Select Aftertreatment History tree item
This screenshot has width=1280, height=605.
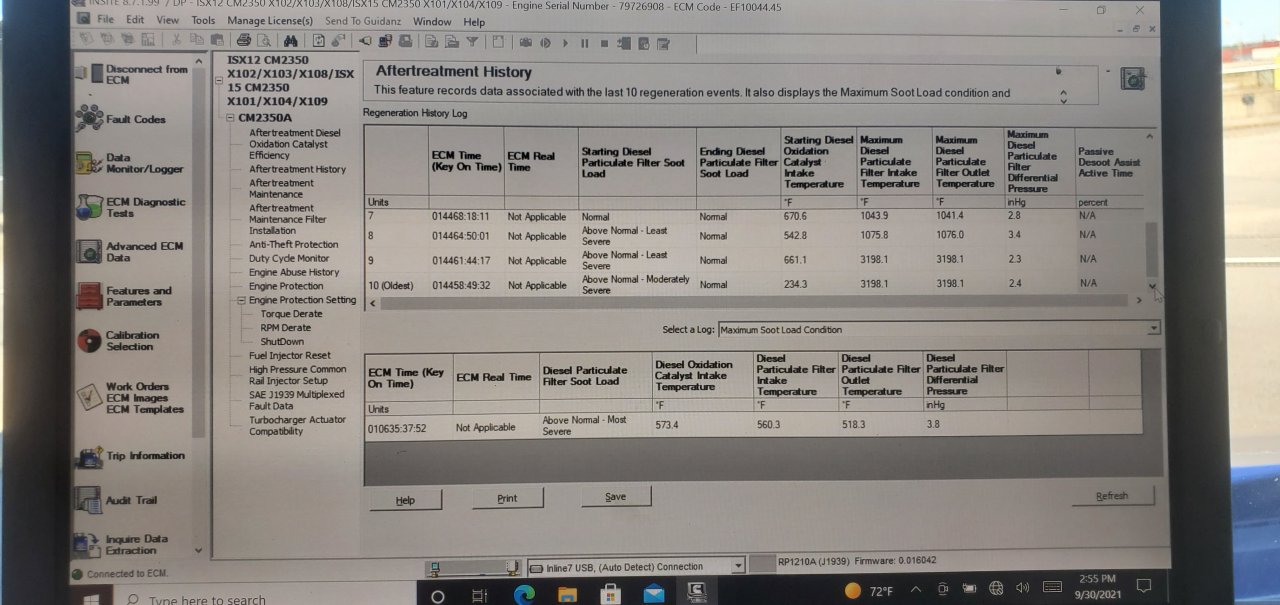point(297,169)
